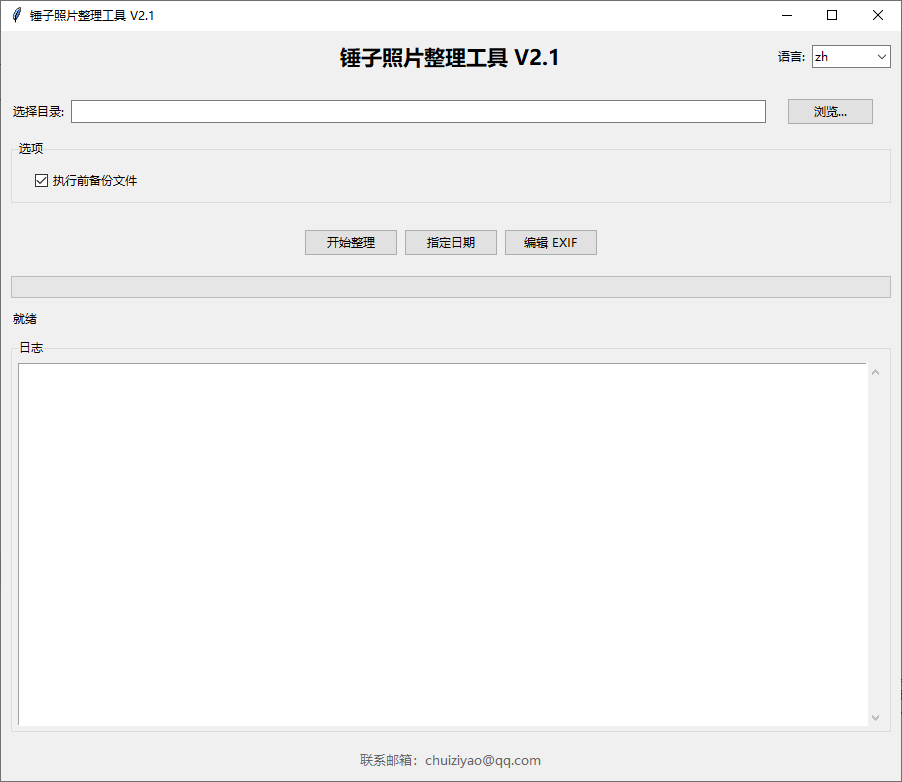902x782 pixels.
Task: Click the zh language combo box text
Action: (842, 57)
